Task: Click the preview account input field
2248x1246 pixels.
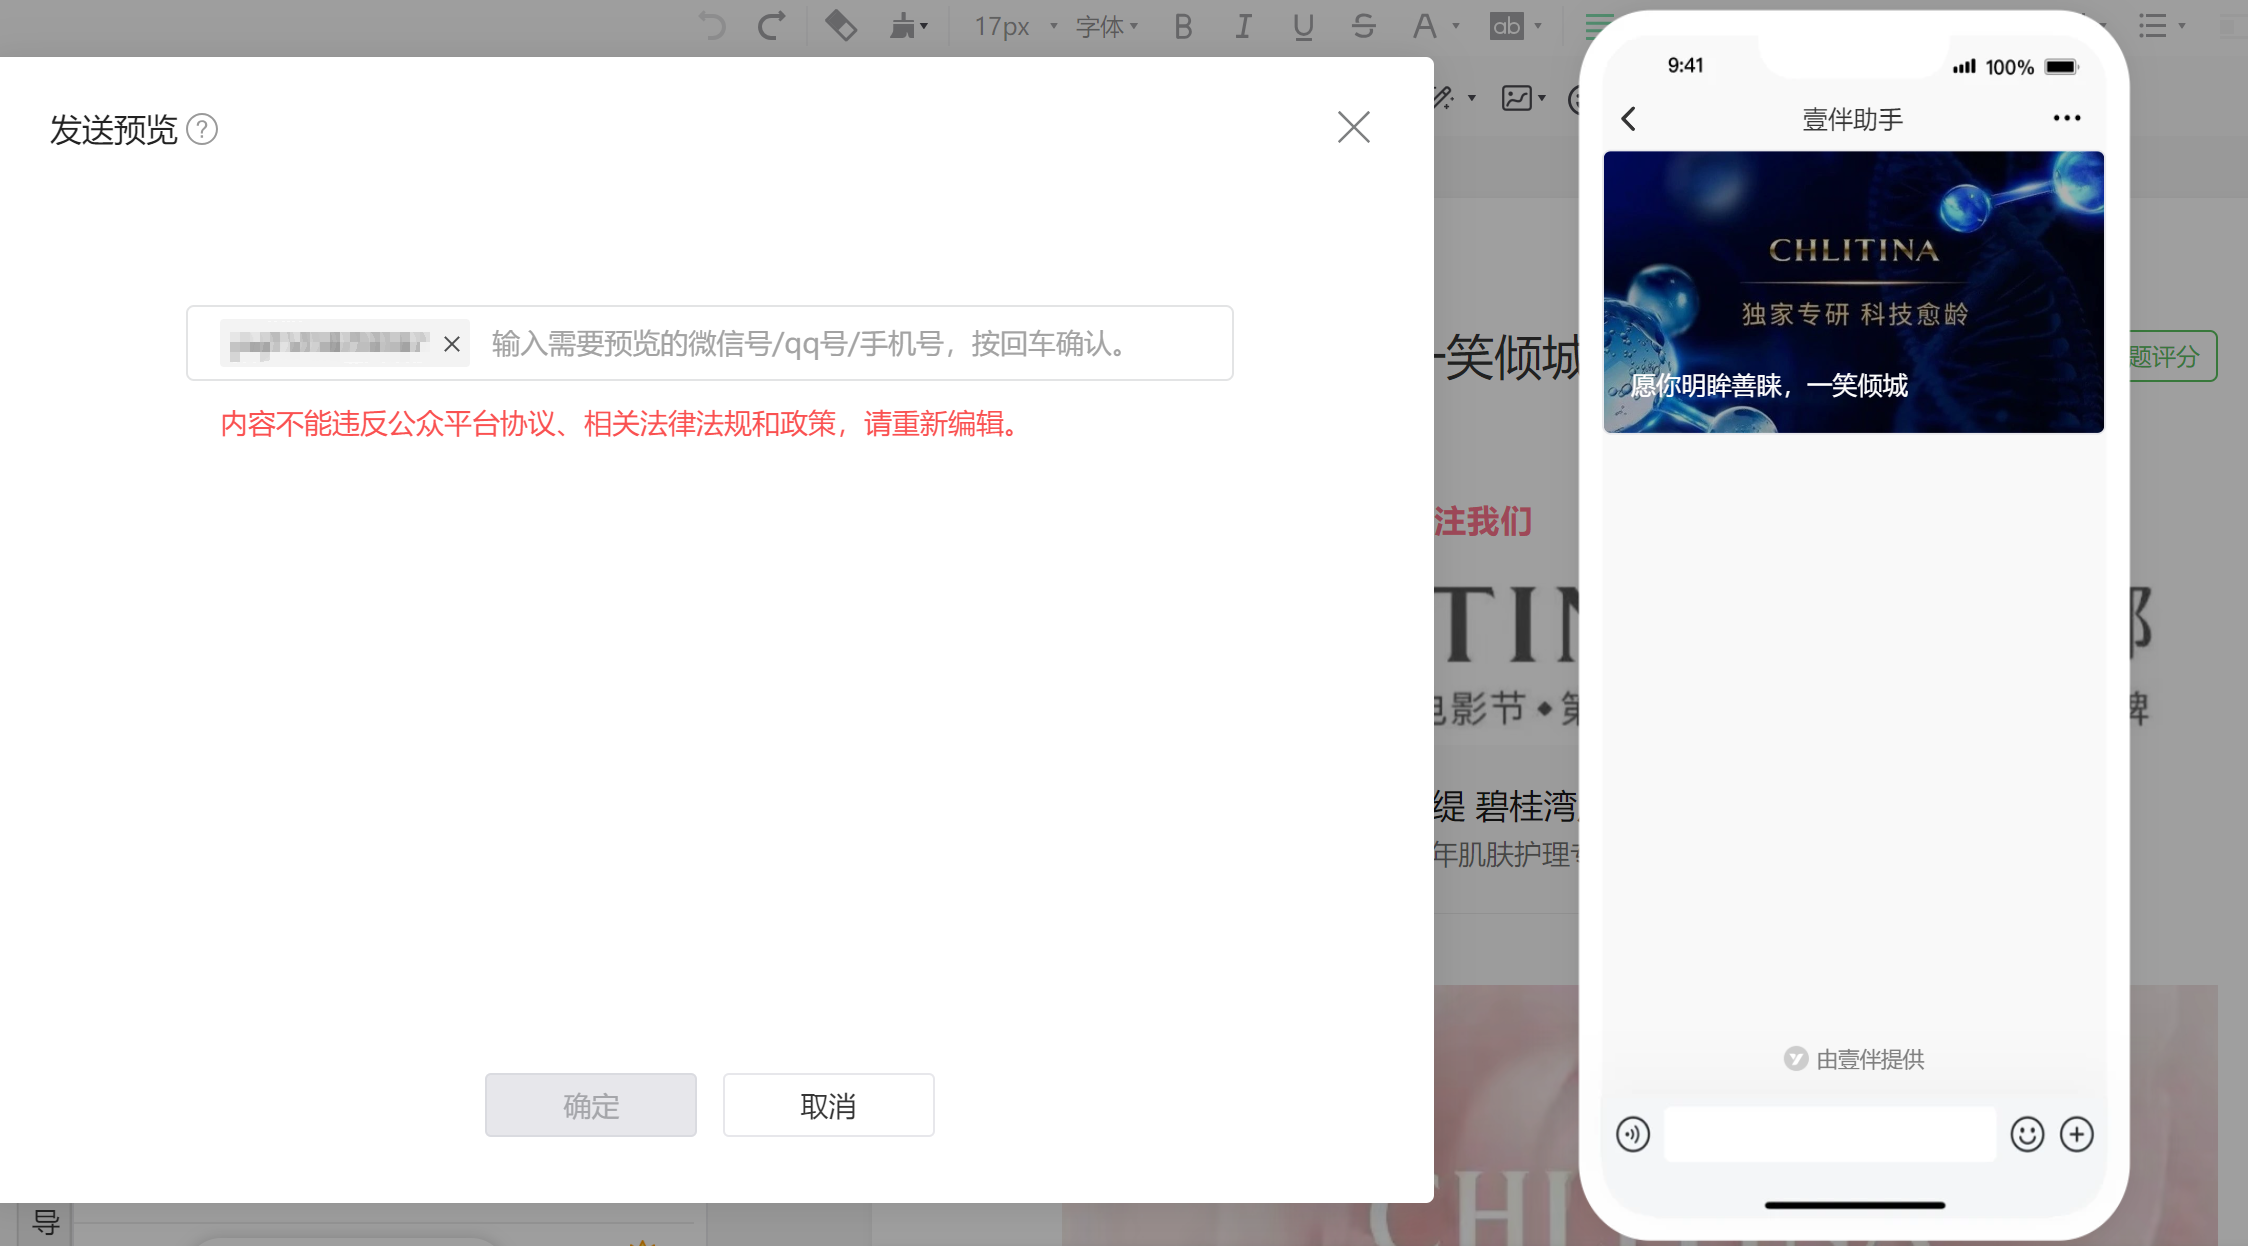Action: coord(850,344)
